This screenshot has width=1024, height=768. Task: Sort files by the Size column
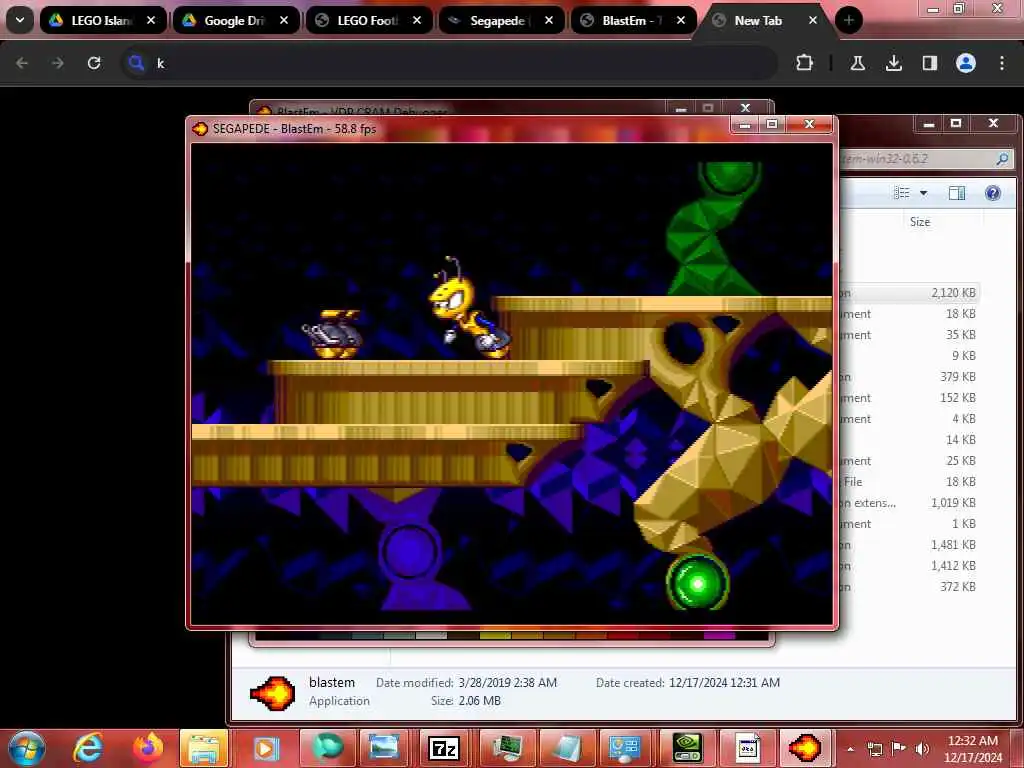920,222
